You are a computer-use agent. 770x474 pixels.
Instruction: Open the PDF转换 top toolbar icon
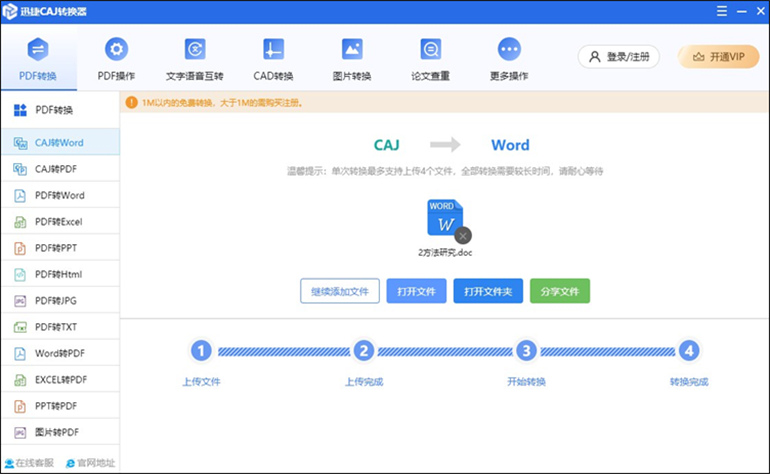(x=38, y=50)
